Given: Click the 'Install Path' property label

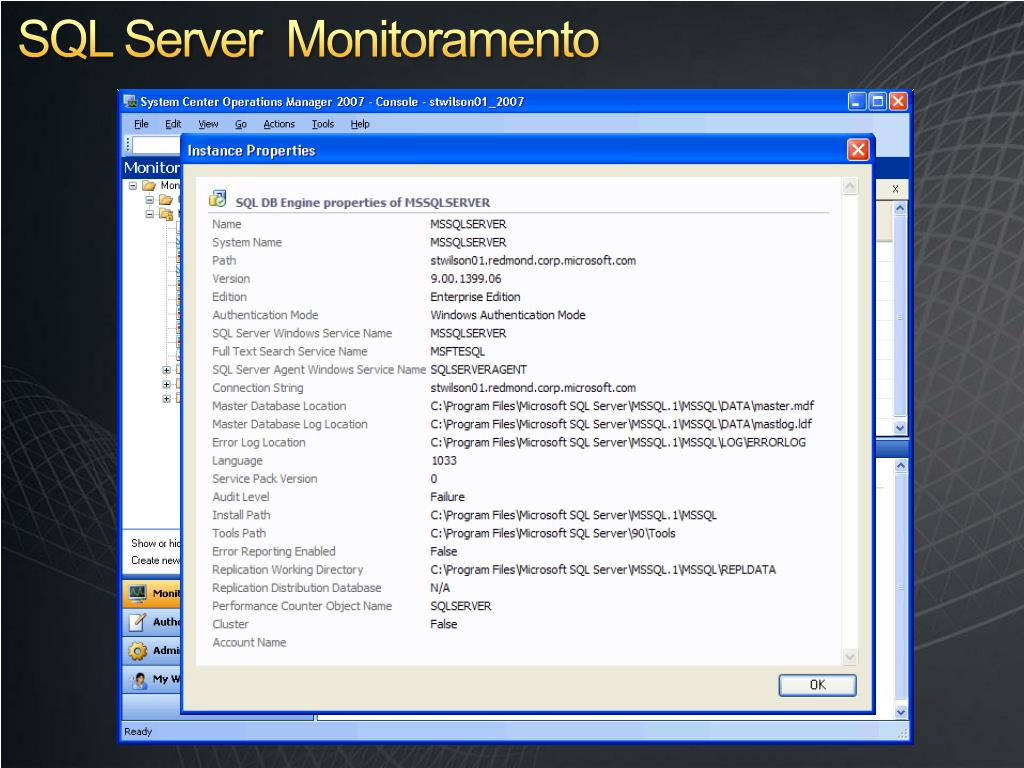Looking at the screenshot, I should [x=241, y=515].
